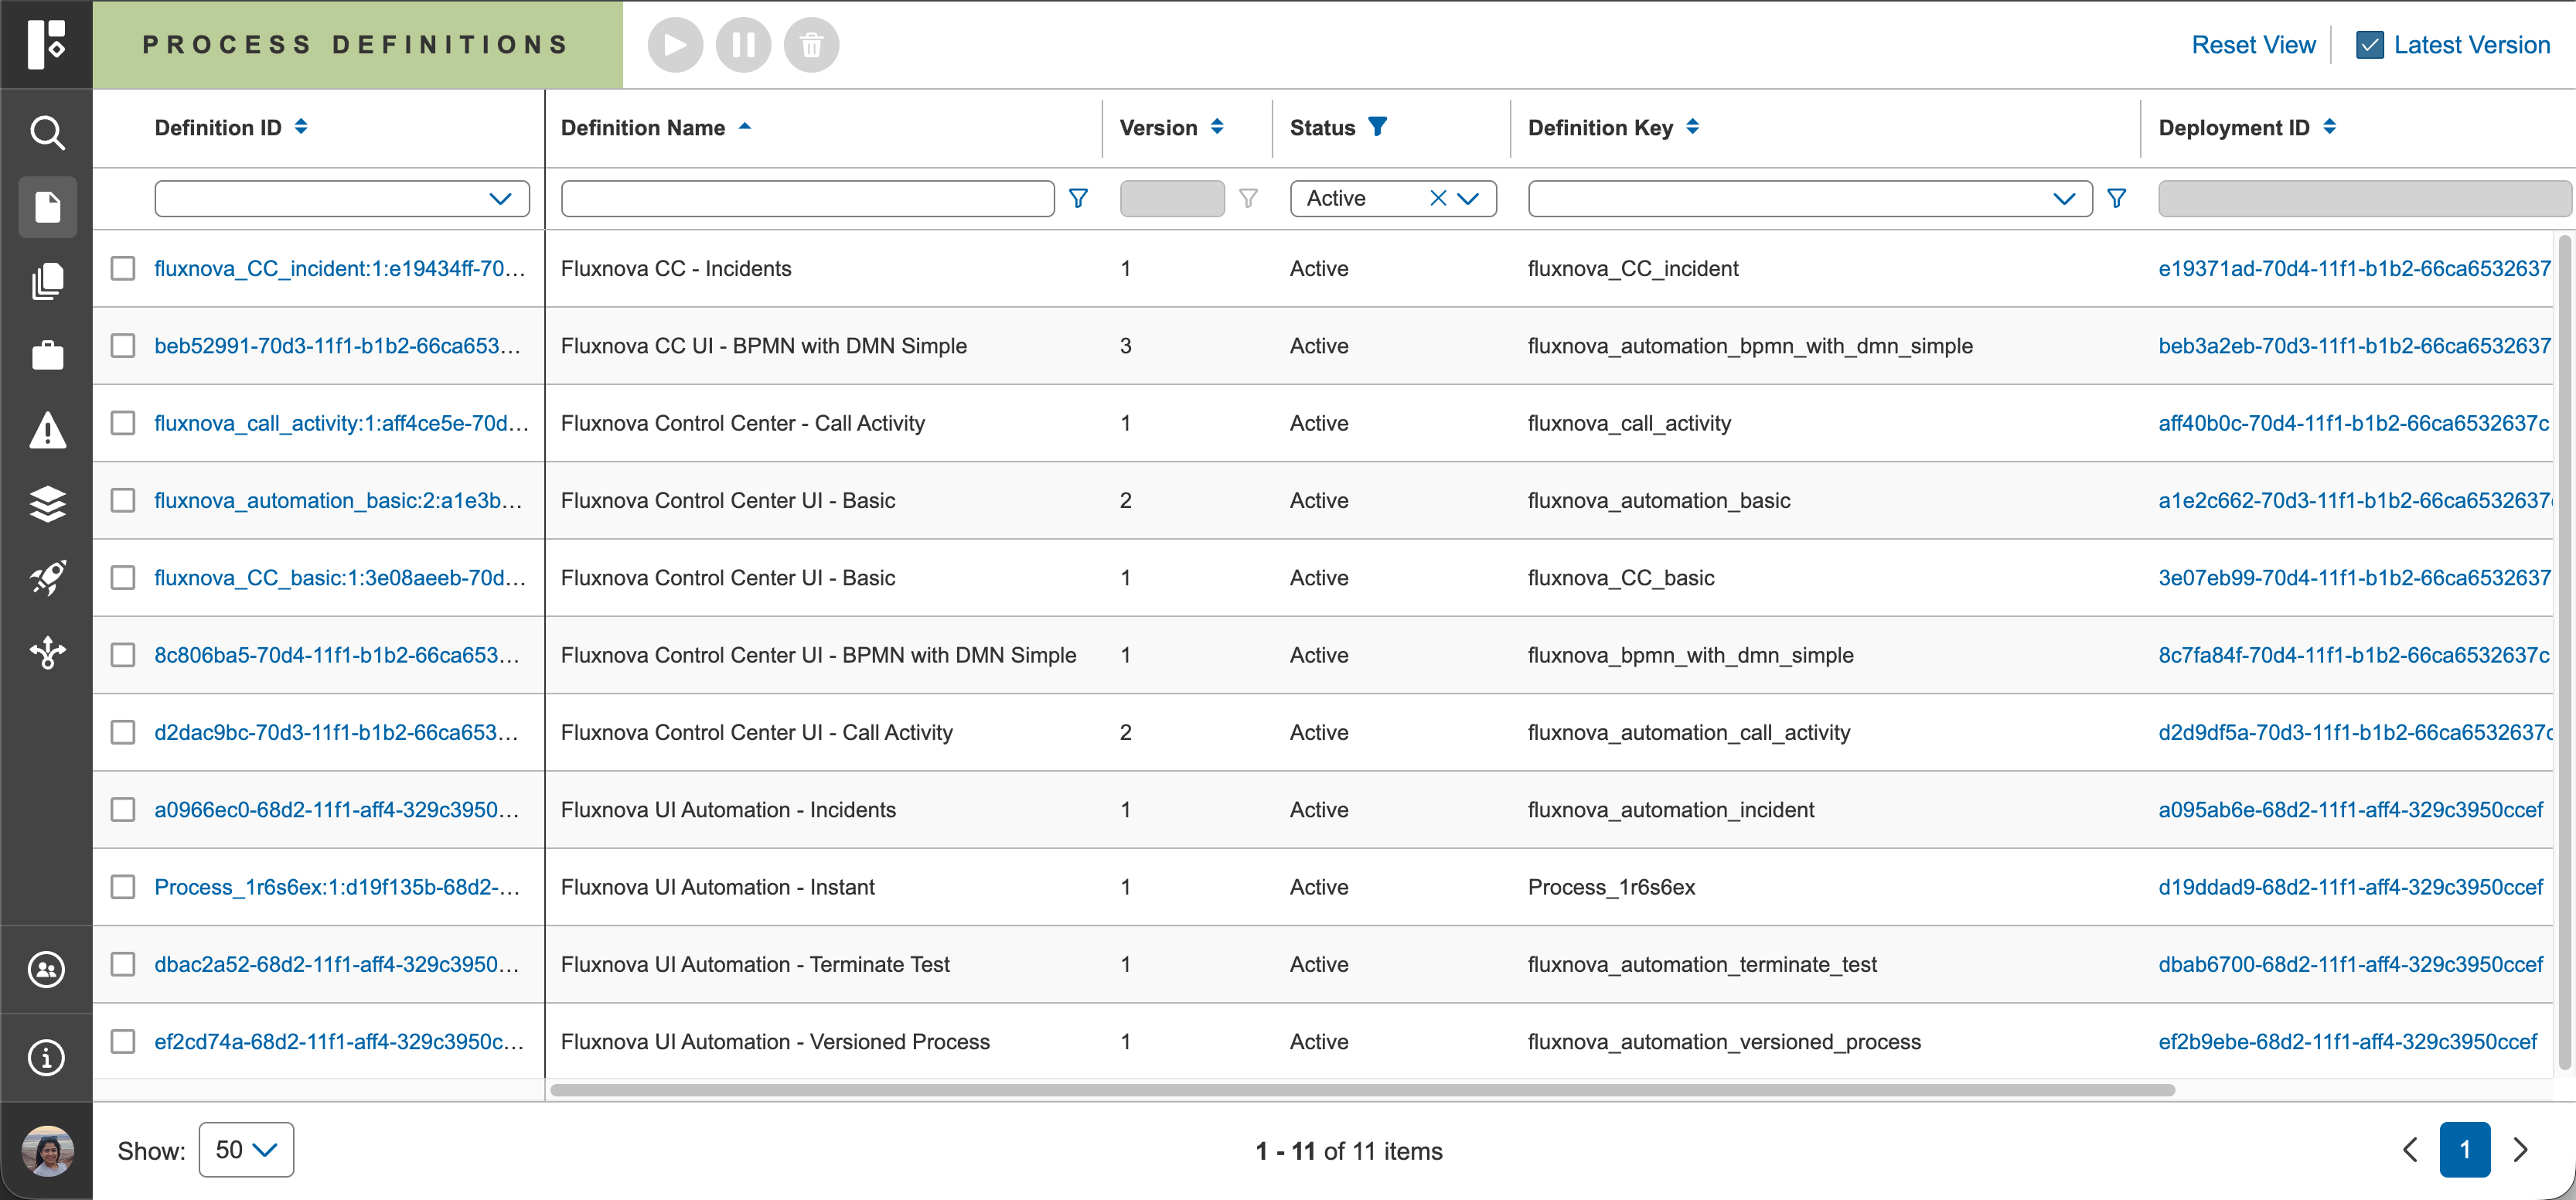Select checkbox for fluxnova_automation_call_activity row
This screenshot has width=2576, height=1200.
tap(123, 732)
